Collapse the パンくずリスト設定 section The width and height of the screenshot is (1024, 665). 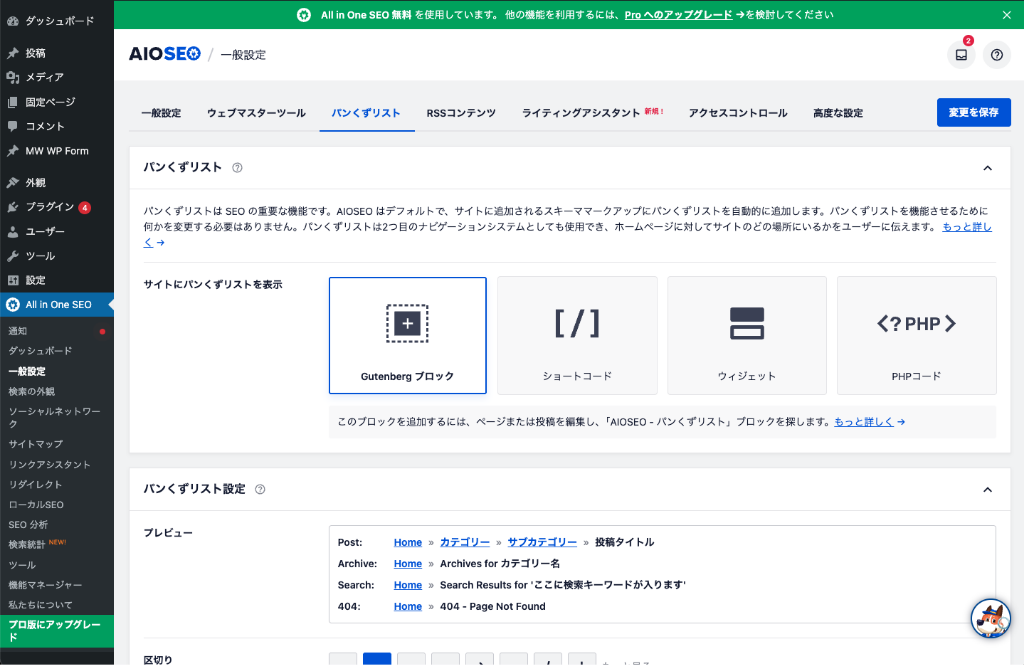click(x=987, y=489)
